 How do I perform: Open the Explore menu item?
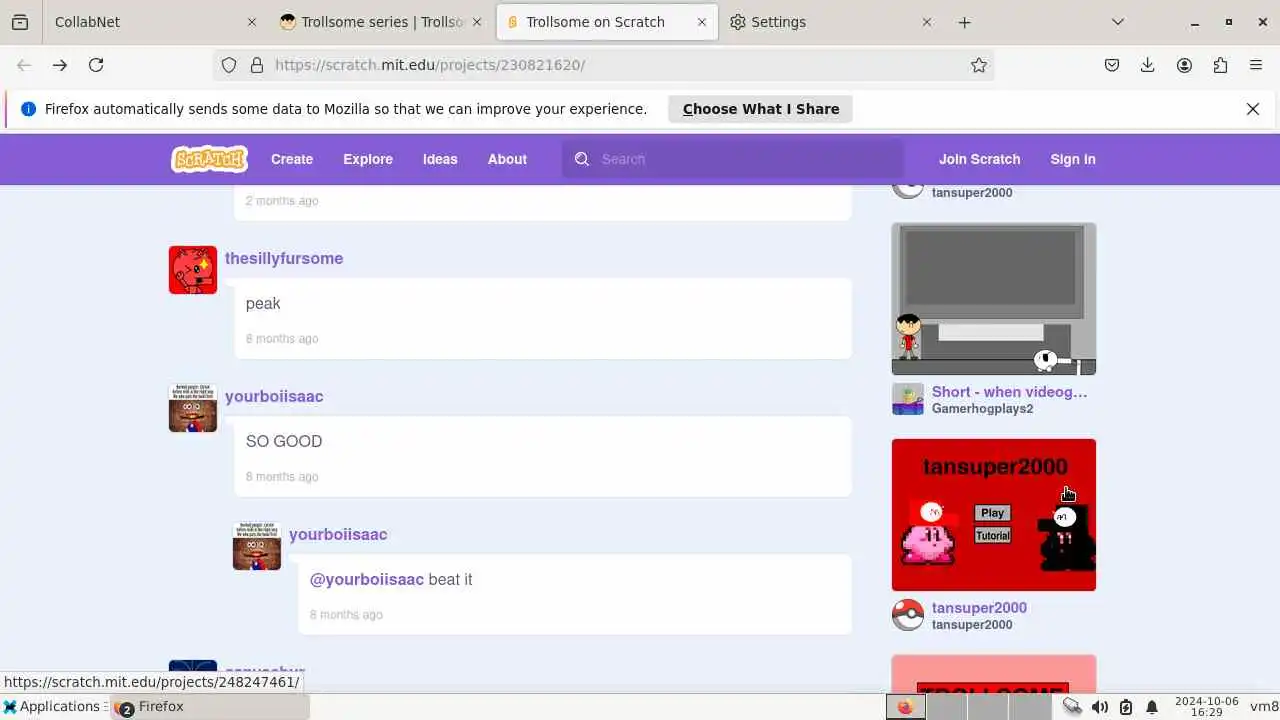tap(368, 159)
